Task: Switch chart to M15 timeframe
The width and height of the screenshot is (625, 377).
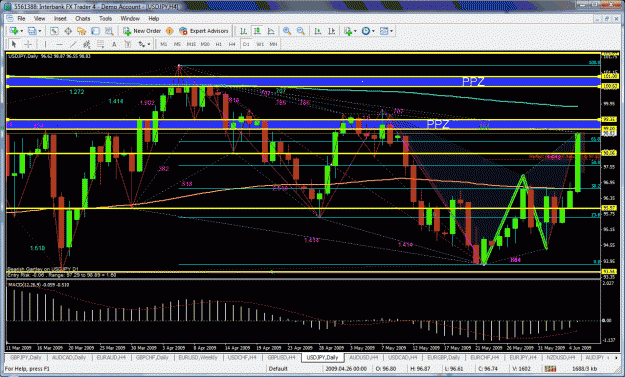Action: (191, 44)
